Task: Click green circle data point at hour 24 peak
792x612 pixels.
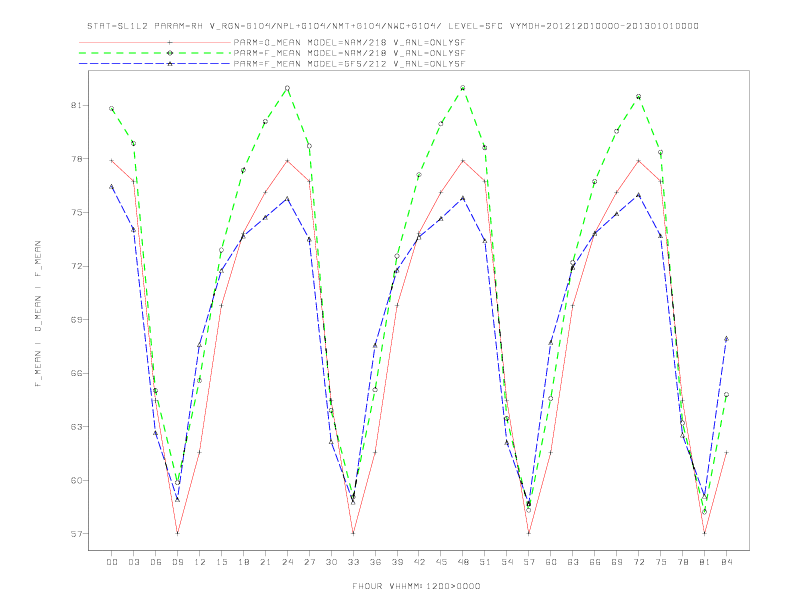Action: coord(287,88)
